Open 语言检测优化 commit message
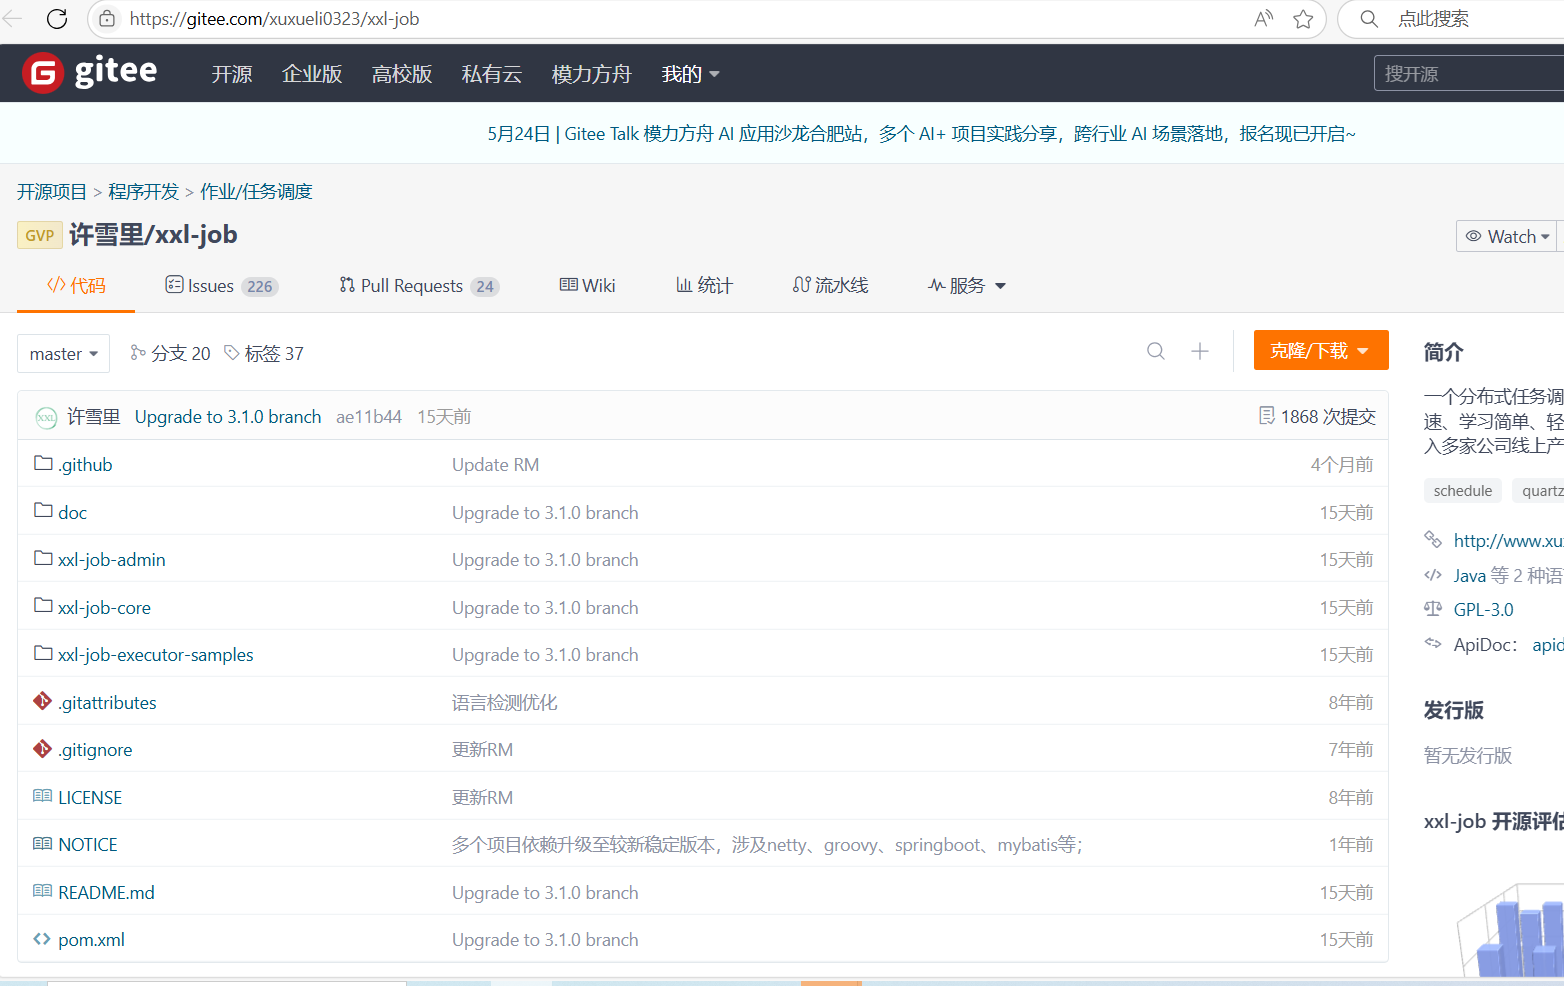The width and height of the screenshot is (1564, 986). (x=504, y=703)
